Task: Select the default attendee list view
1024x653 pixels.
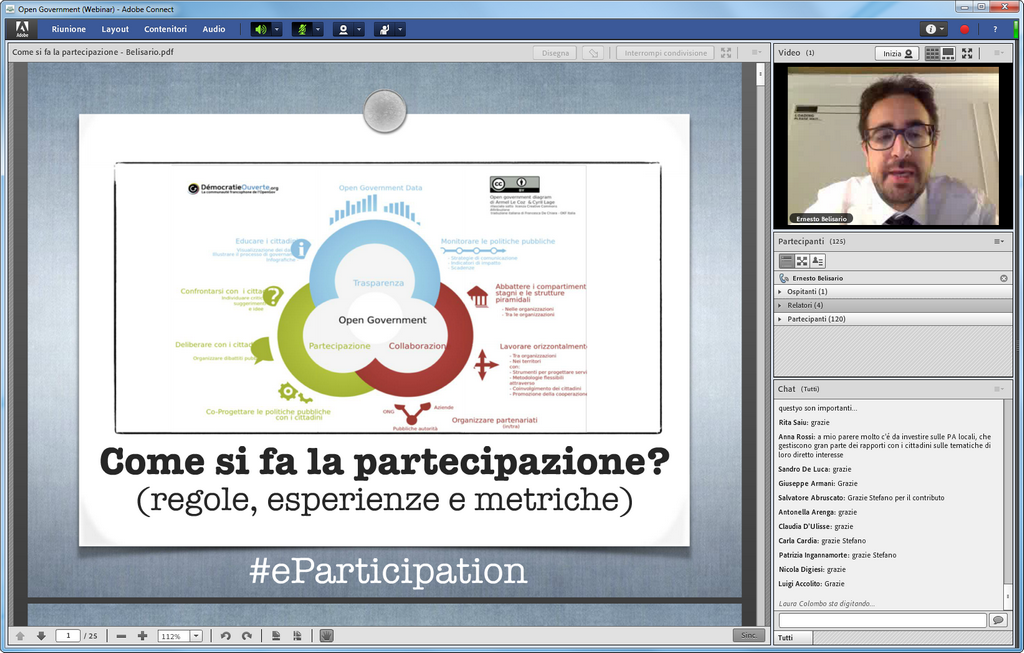Action: click(786, 261)
